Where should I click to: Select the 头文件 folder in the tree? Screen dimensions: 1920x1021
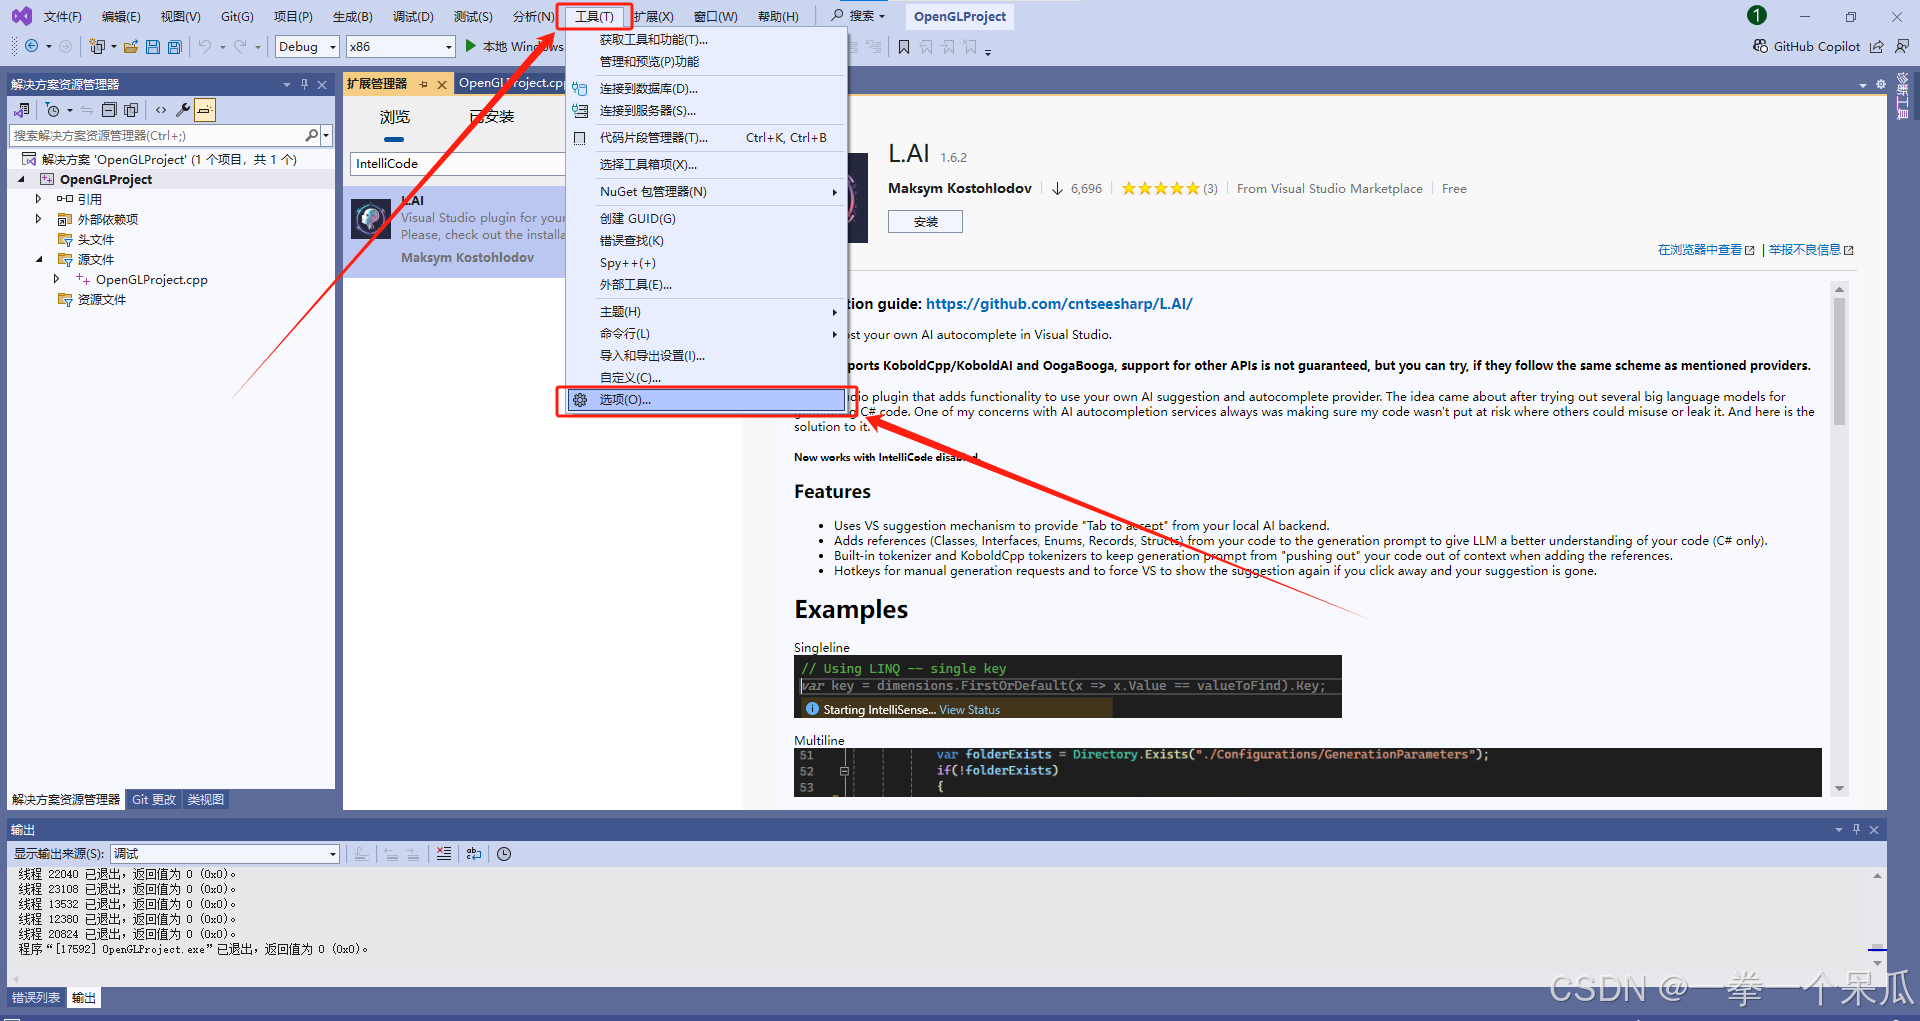coord(96,239)
